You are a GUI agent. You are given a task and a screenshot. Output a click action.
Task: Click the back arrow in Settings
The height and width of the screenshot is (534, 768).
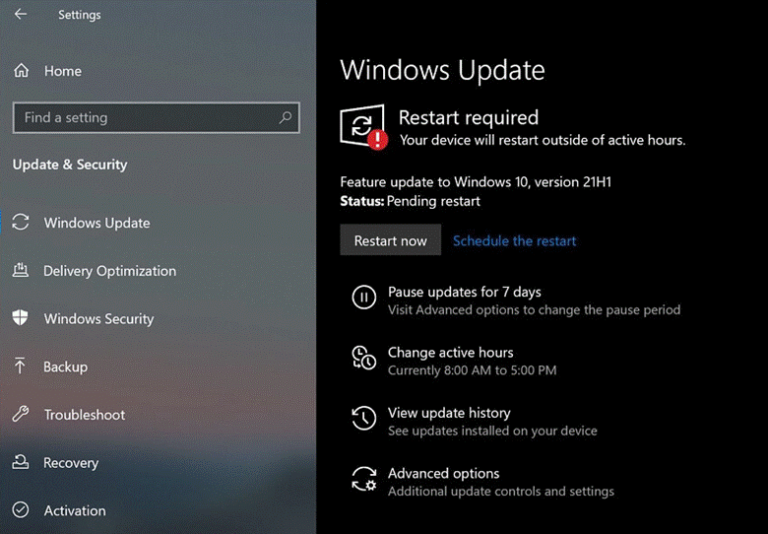click(21, 14)
